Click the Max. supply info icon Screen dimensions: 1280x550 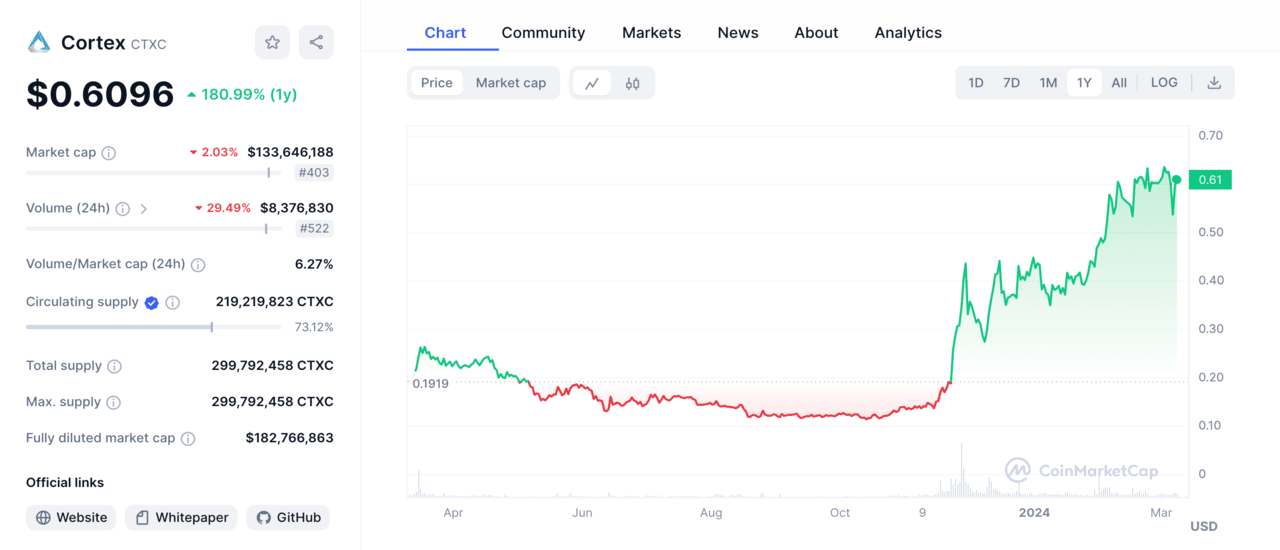(114, 402)
